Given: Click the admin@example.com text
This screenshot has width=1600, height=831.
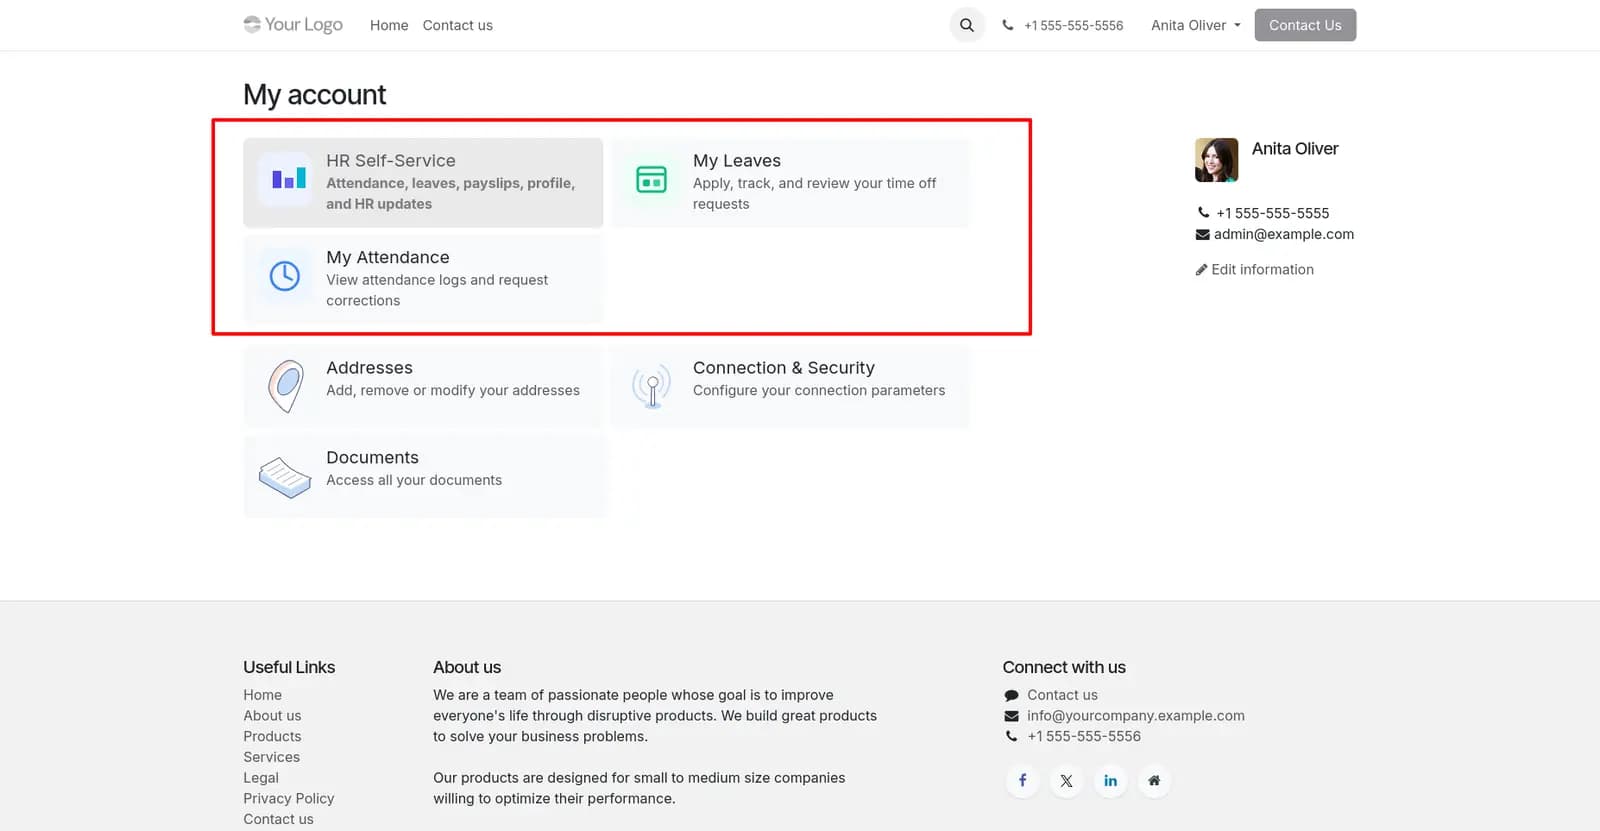Looking at the screenshot, I should (x=1284, y=235).
